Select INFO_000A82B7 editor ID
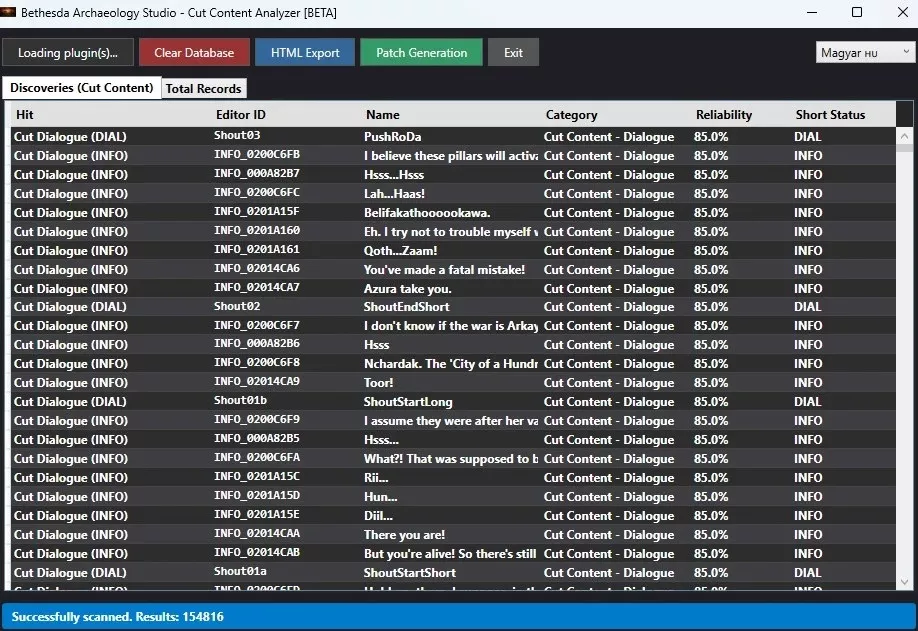The image size is (918, 631). click(x=256, y=173)
